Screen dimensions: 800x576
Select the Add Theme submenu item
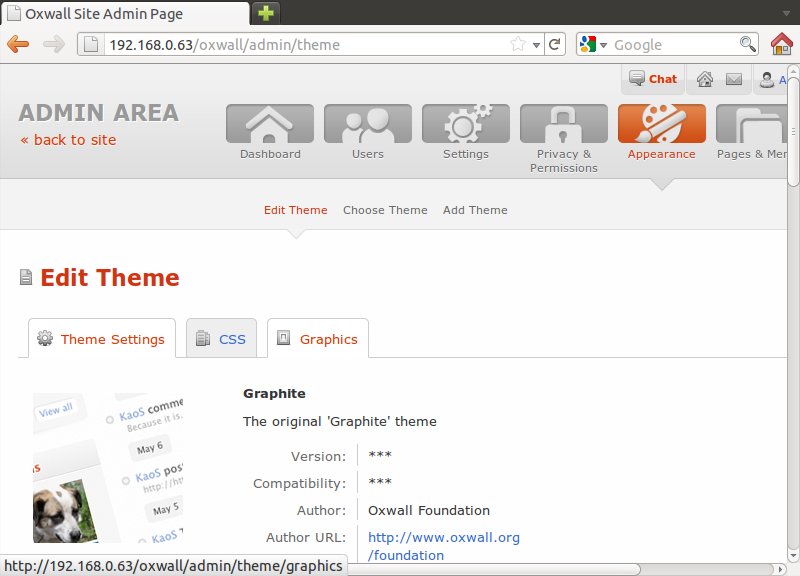pyautogui.click(x=475, y=210)
